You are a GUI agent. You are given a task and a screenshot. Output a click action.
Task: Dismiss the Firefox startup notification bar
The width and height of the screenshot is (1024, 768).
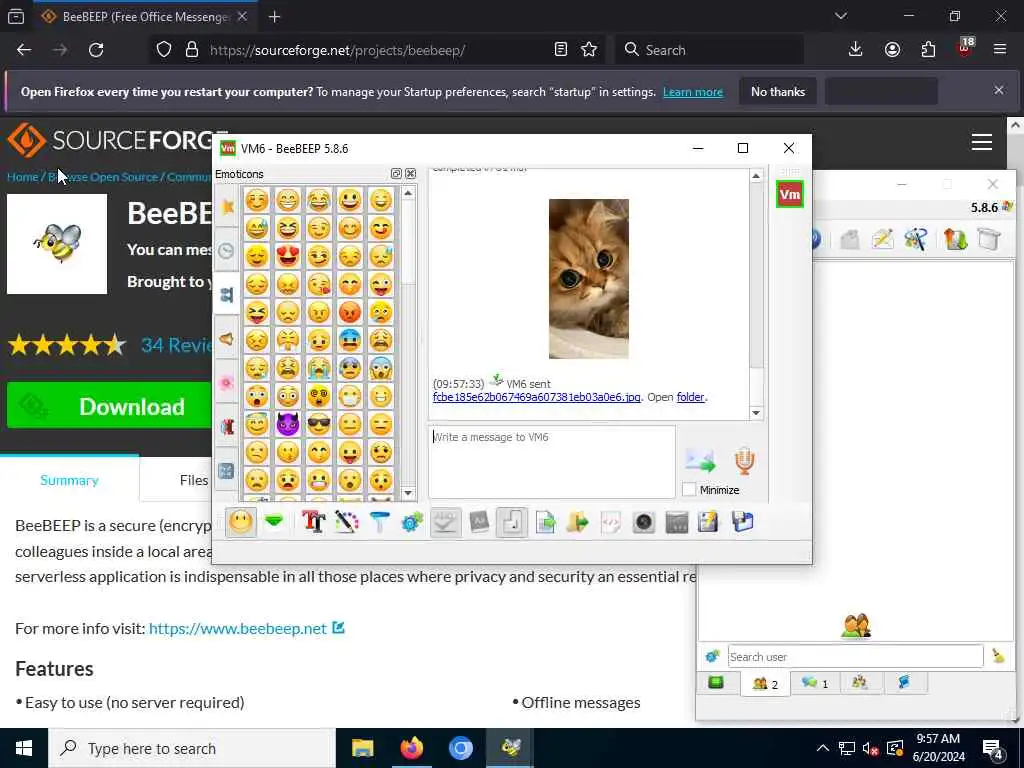(x=999, y=90)
